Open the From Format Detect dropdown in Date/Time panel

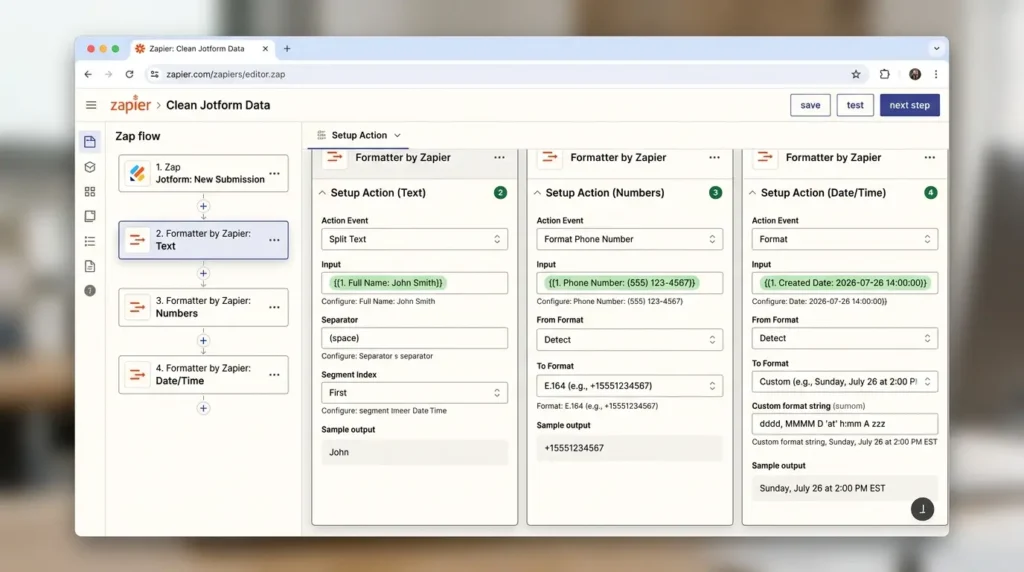[844, 338]
